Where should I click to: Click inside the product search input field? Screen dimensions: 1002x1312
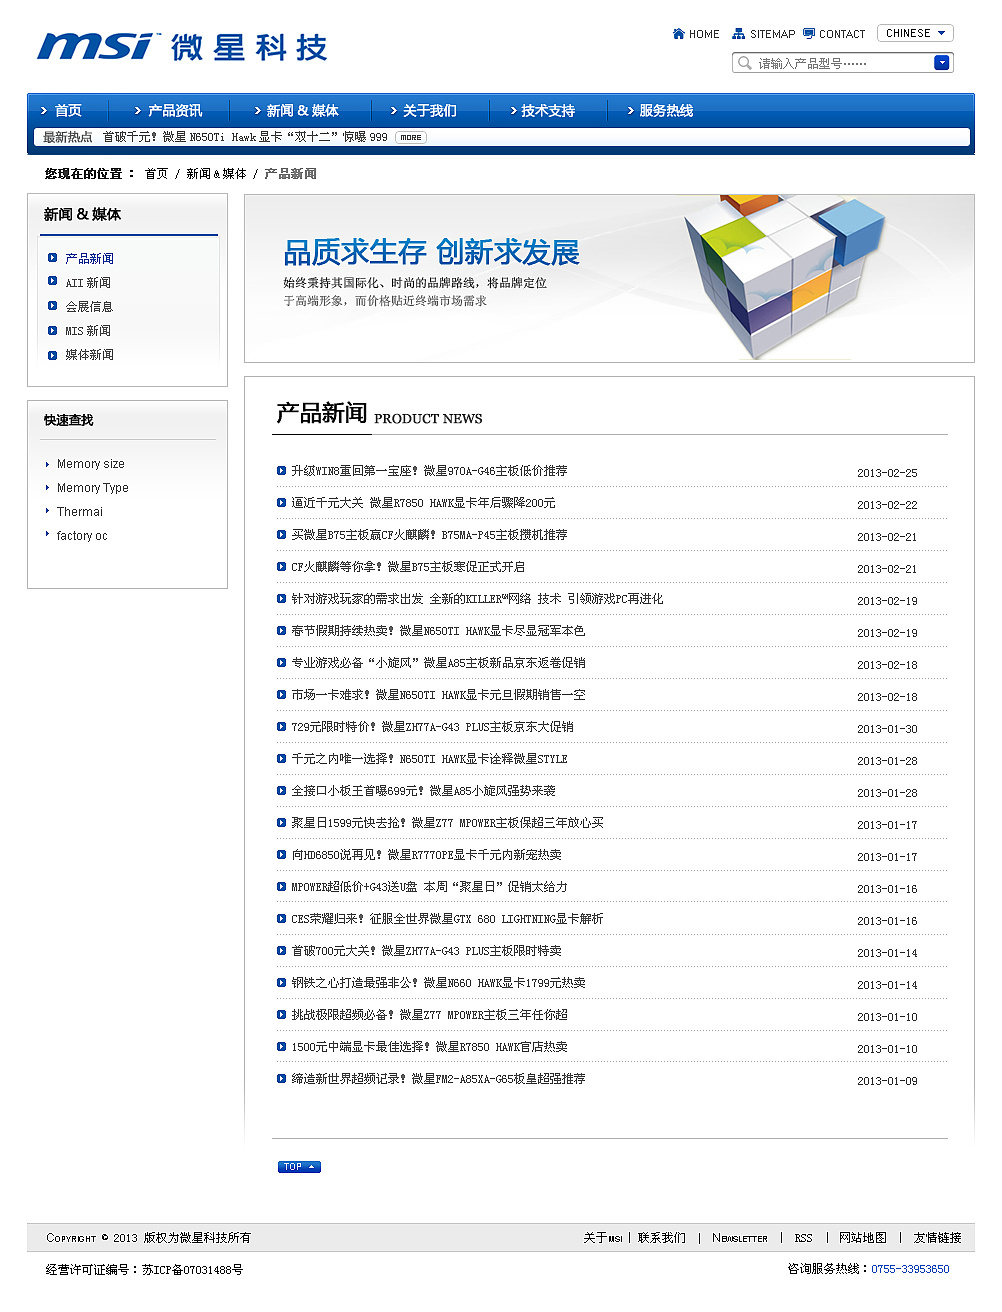point(840,62)
